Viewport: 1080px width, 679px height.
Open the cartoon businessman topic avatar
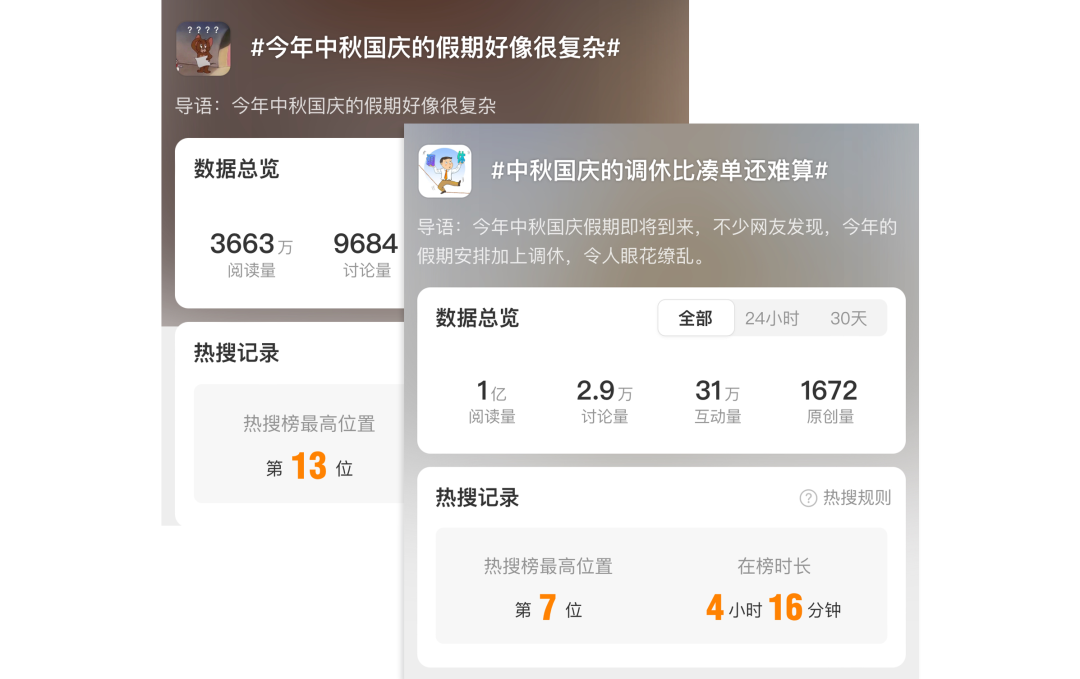[445, 171]
